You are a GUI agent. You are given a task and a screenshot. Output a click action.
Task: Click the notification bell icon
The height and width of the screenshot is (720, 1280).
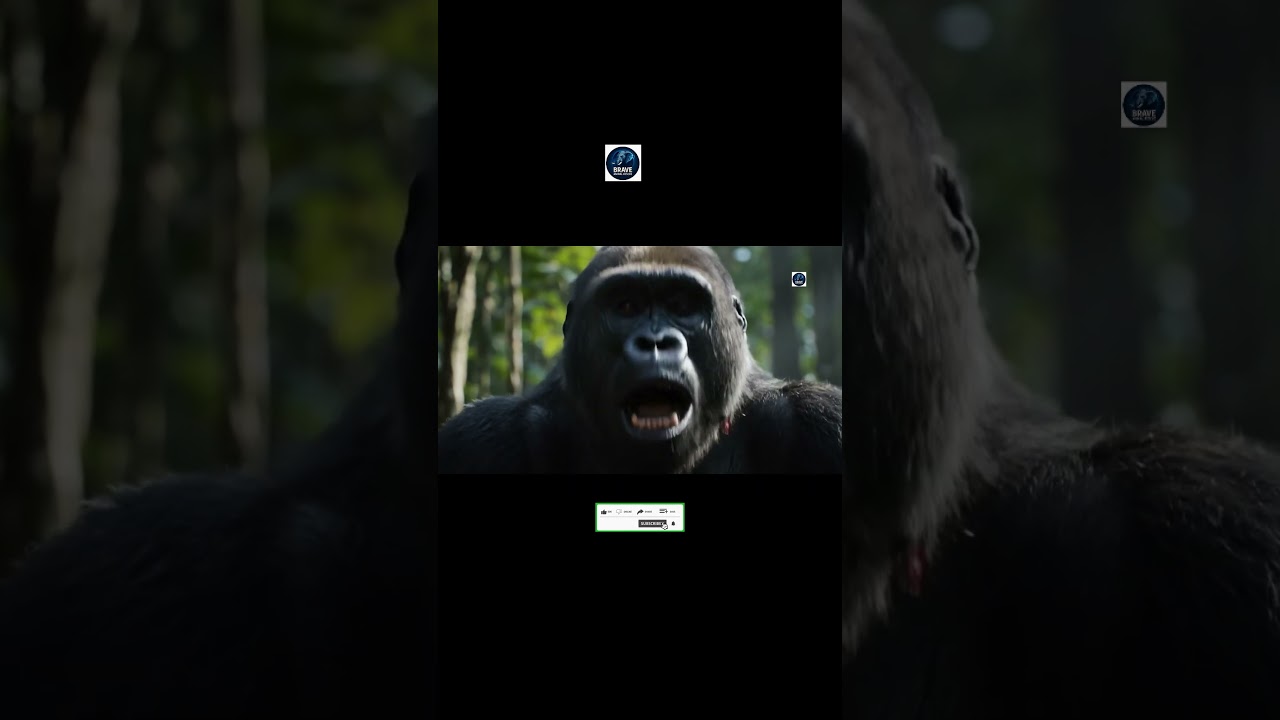pos(673,523)
